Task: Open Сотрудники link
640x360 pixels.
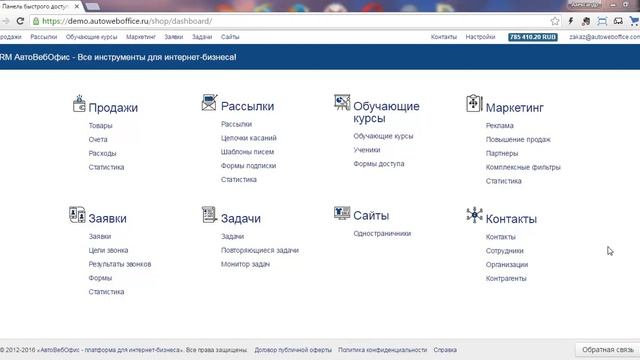Action: click(504, 251)
